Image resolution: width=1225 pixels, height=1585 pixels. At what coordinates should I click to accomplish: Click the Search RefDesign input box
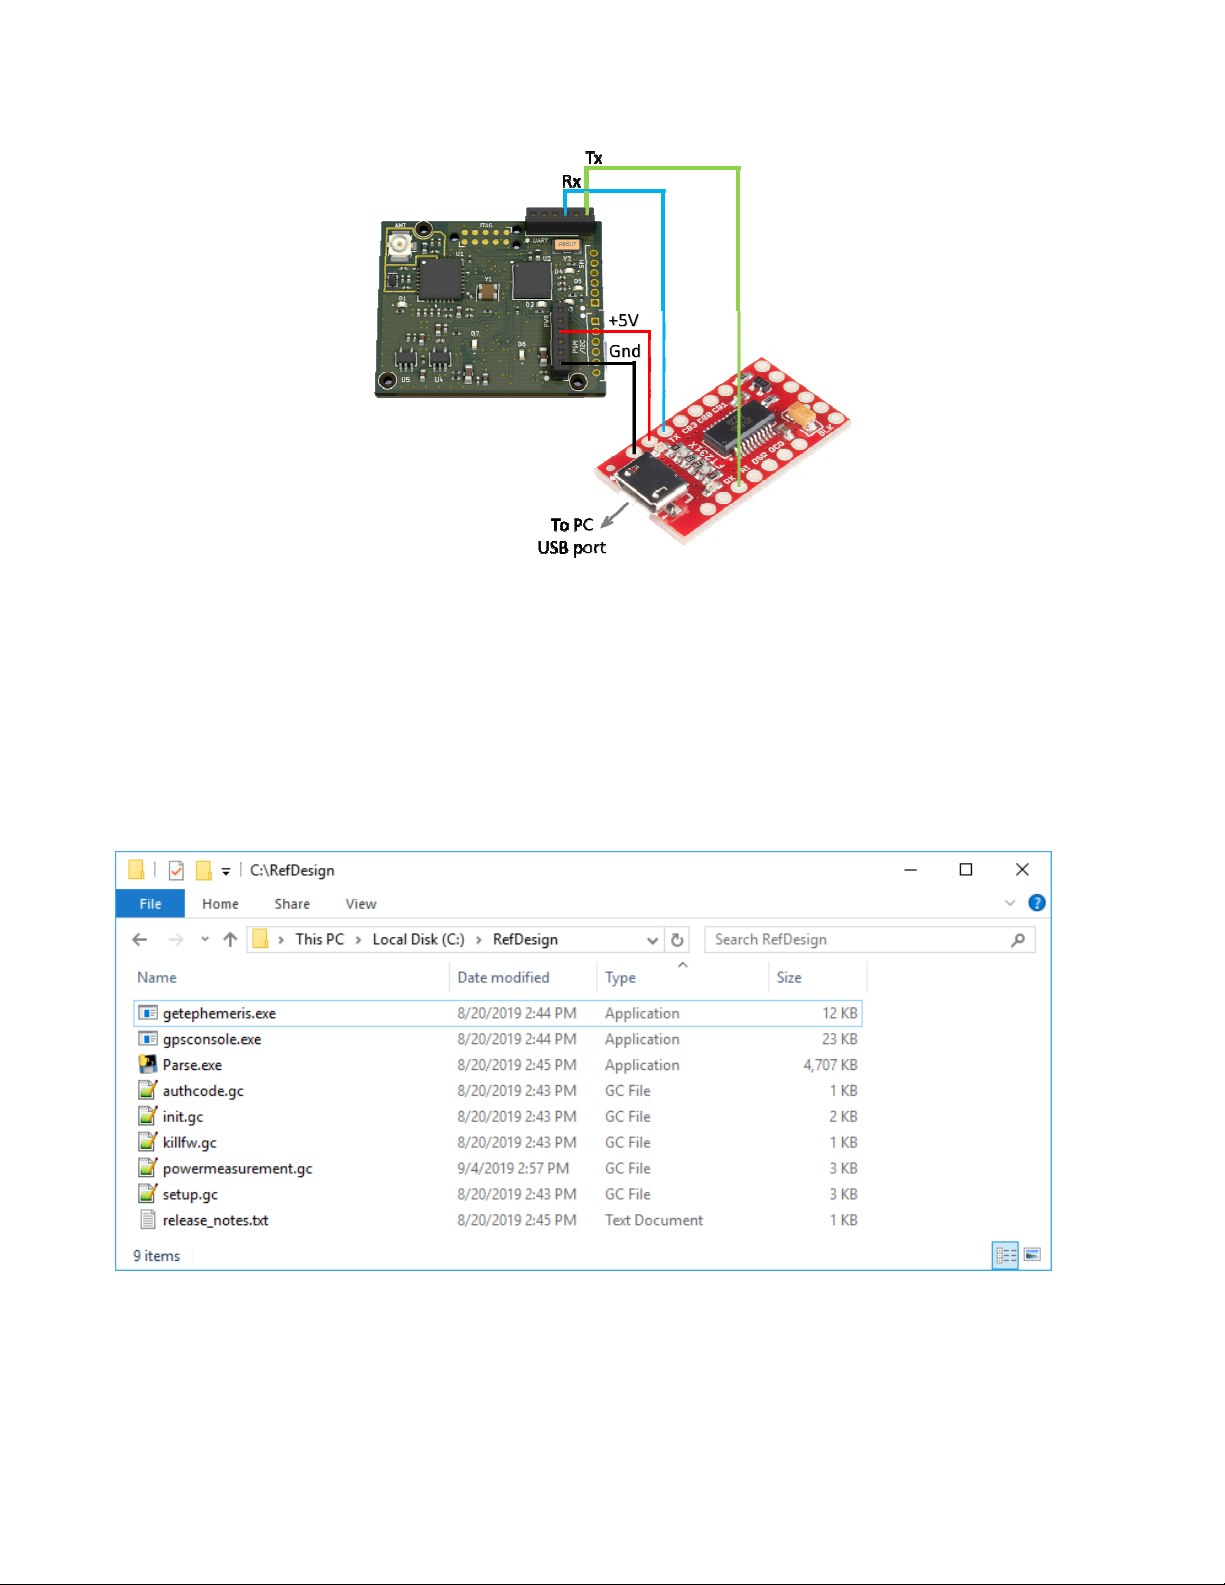(860, 940)
